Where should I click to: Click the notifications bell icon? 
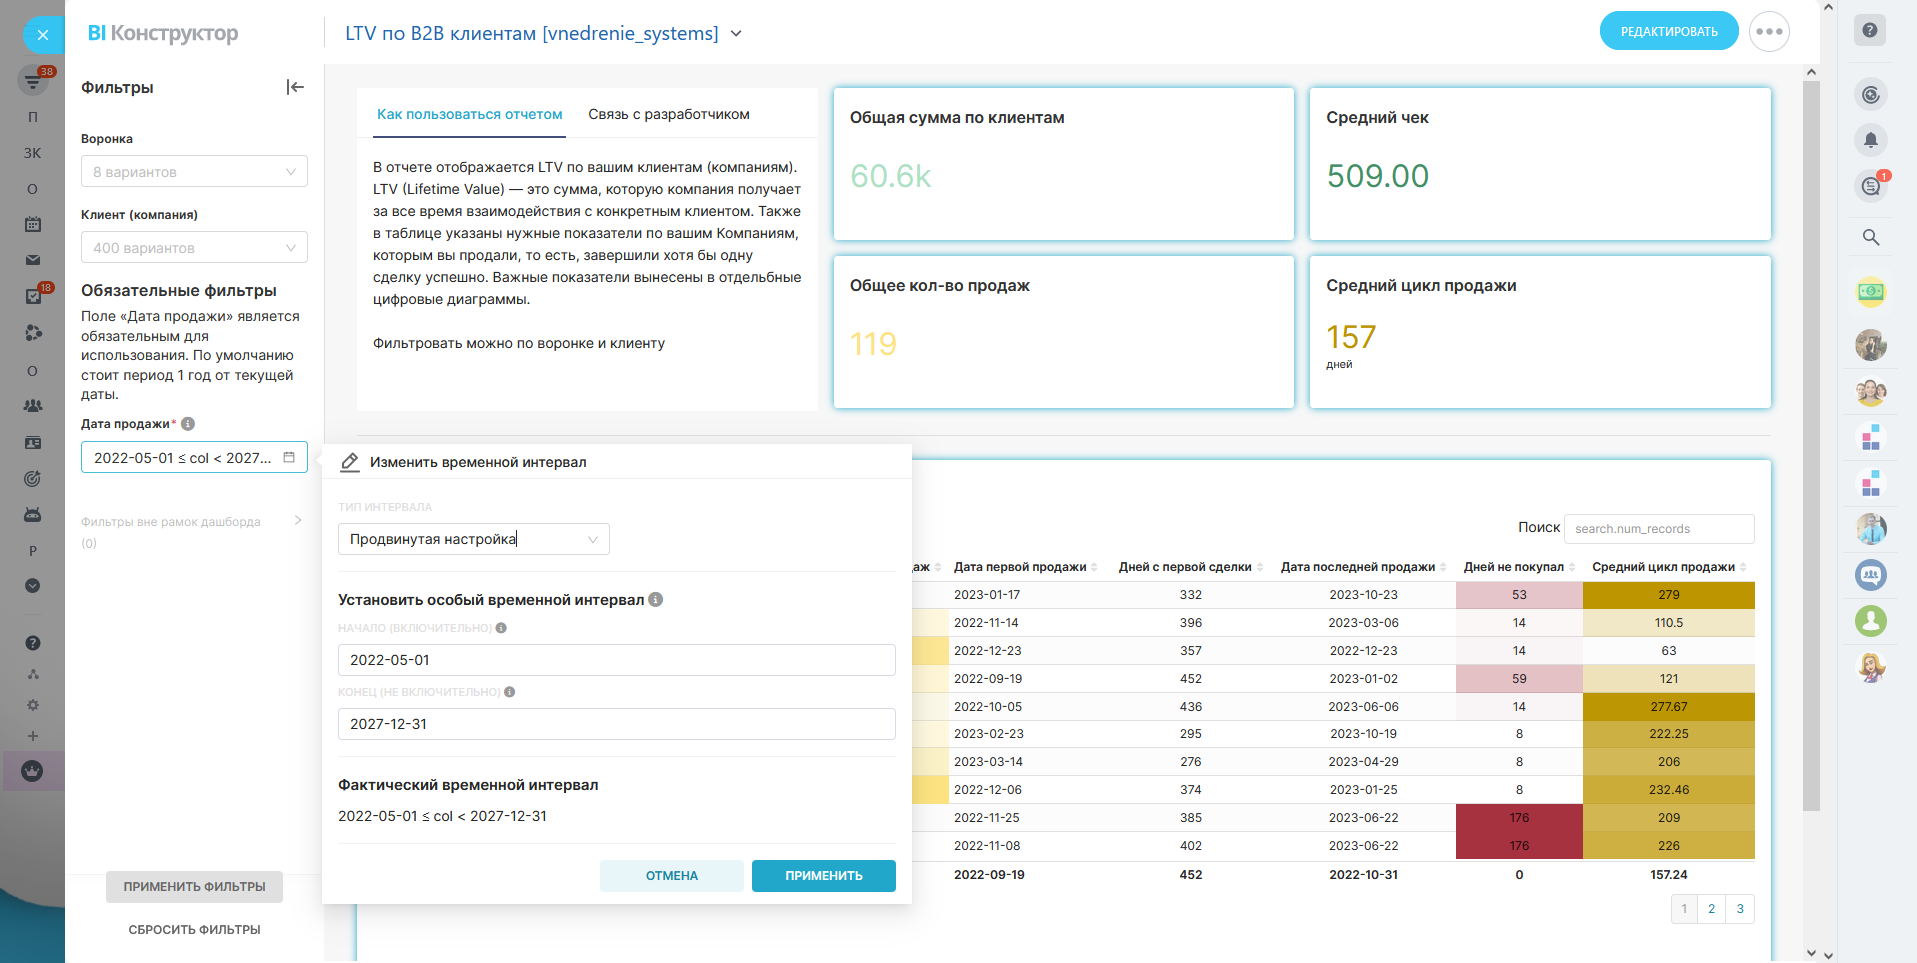coord(1870,139)
